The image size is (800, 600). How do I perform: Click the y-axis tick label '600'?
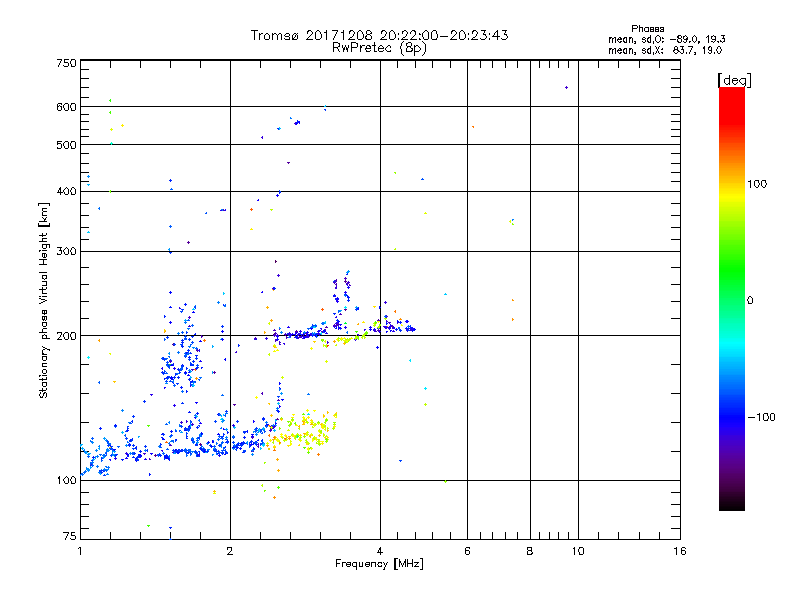(x=66, y=107)
